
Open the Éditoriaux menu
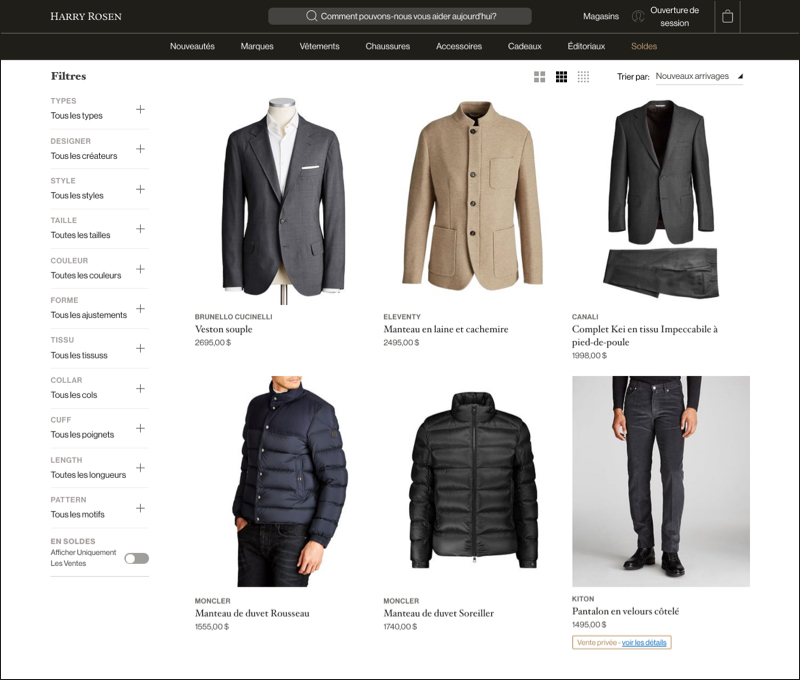(x=586, y=46)
